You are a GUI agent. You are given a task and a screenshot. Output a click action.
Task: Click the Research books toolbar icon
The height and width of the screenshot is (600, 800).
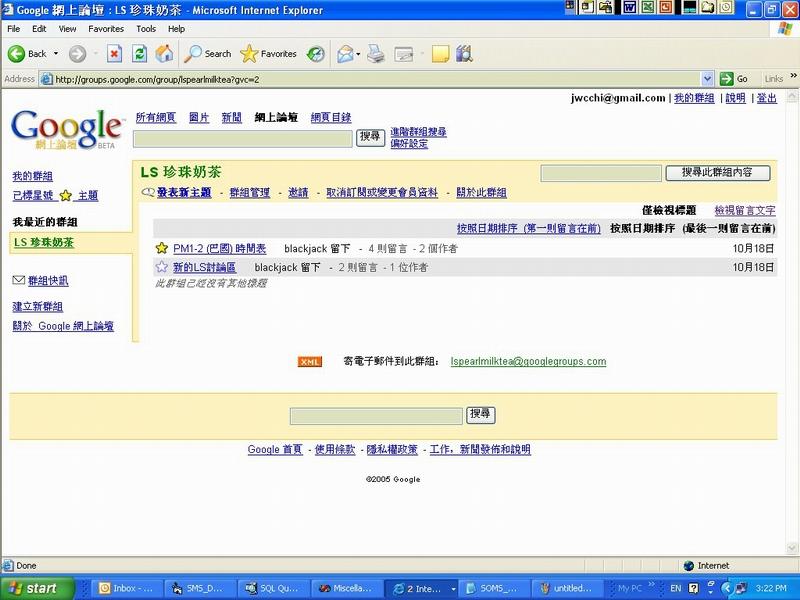464,54
